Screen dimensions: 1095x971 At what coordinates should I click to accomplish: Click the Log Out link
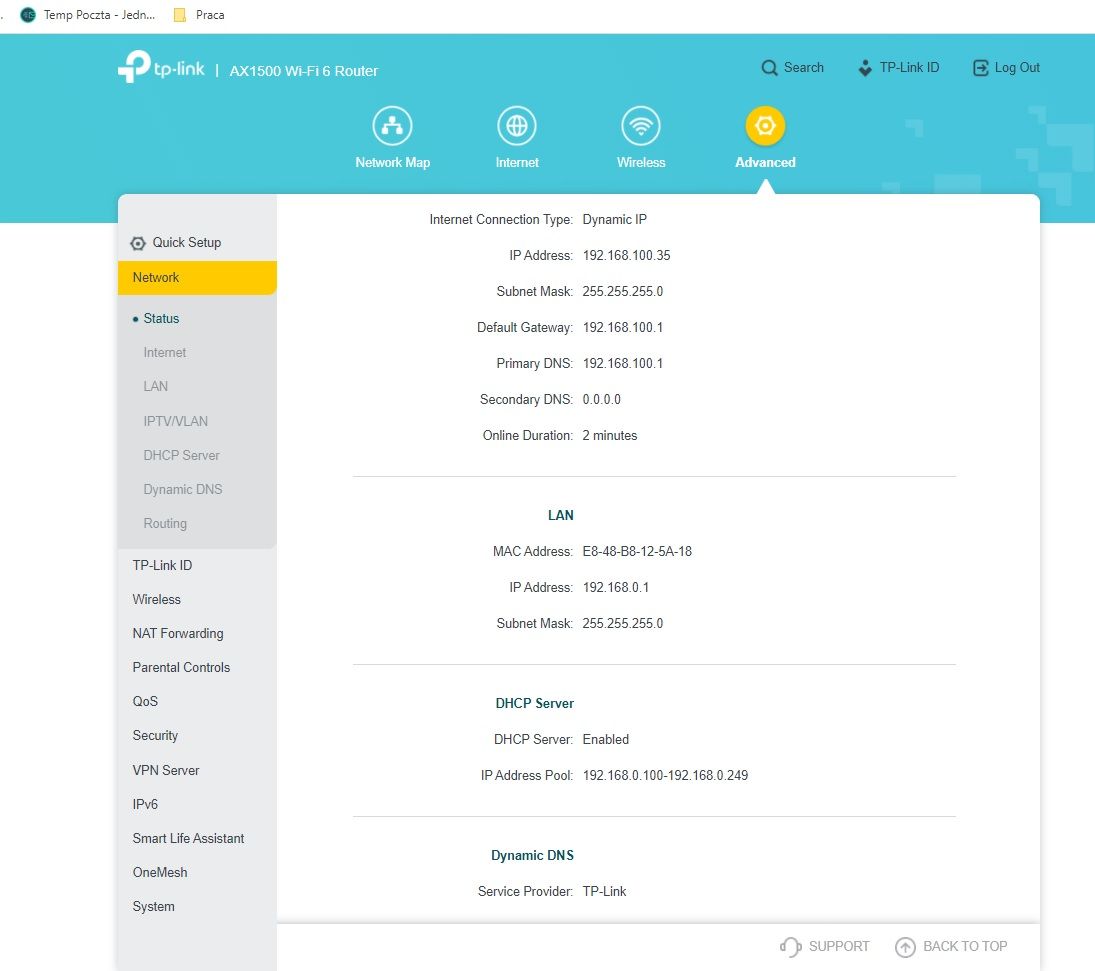pos(1017,68)
